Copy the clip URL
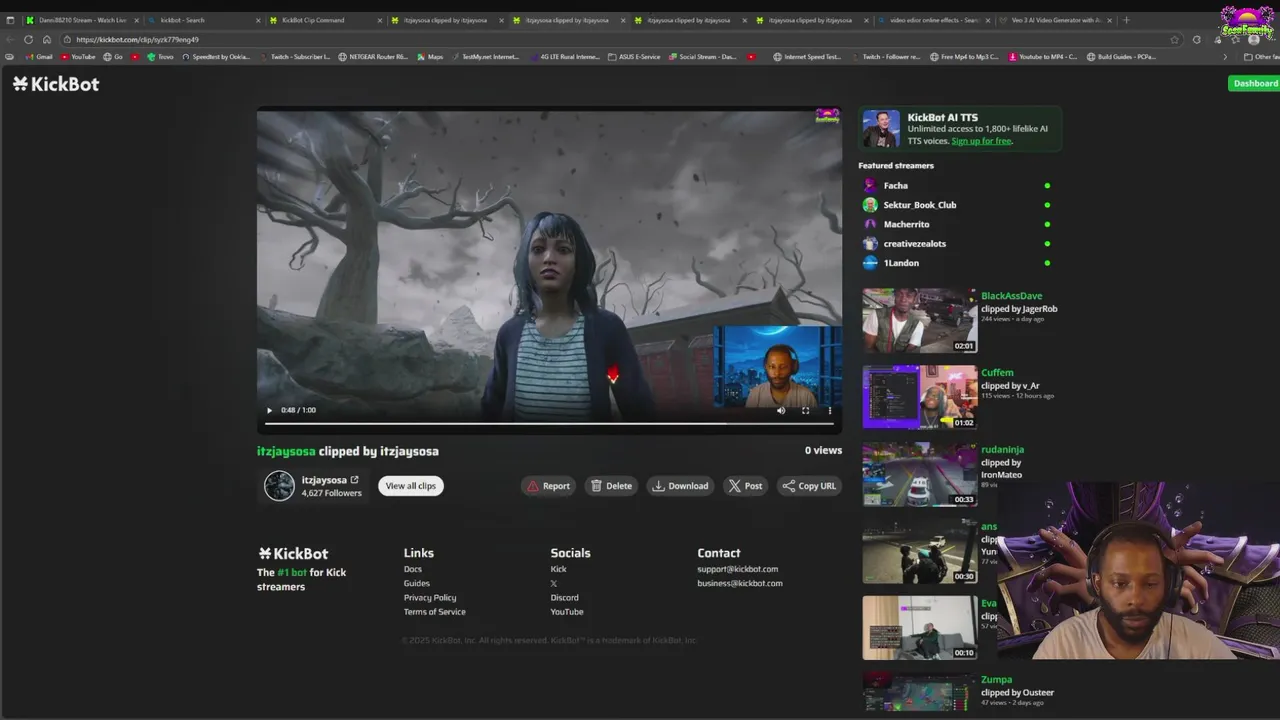This screenshot has width=1280, height=720. (809, 486)
